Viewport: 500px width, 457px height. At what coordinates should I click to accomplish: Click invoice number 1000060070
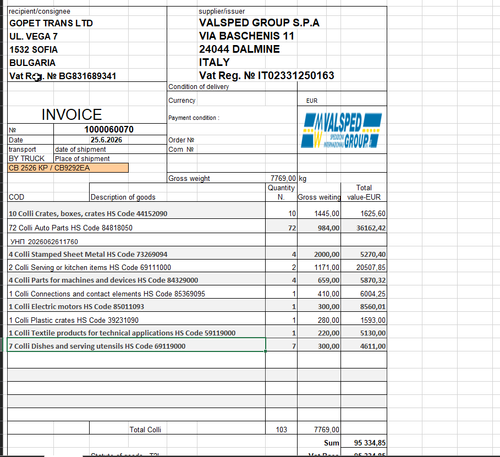coord(109,129)
